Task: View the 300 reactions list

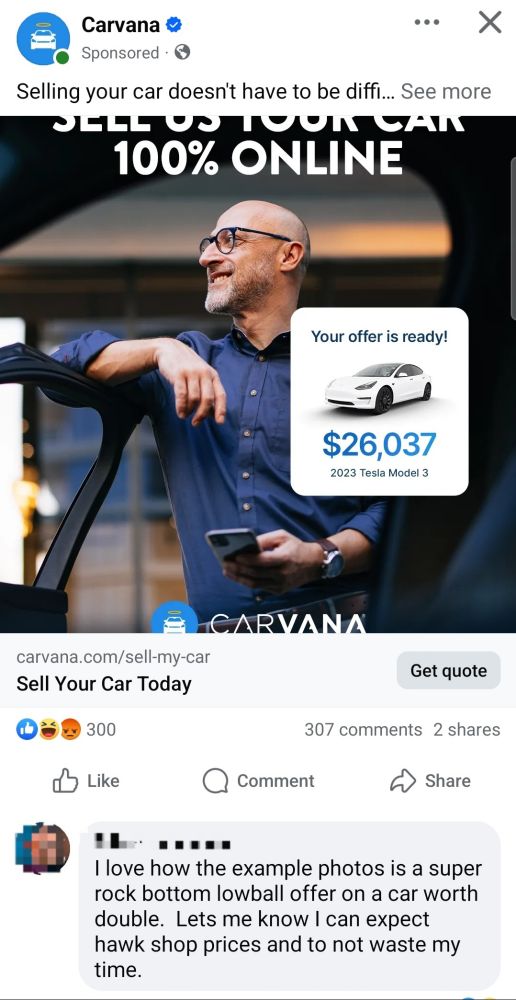Action: 101,729
